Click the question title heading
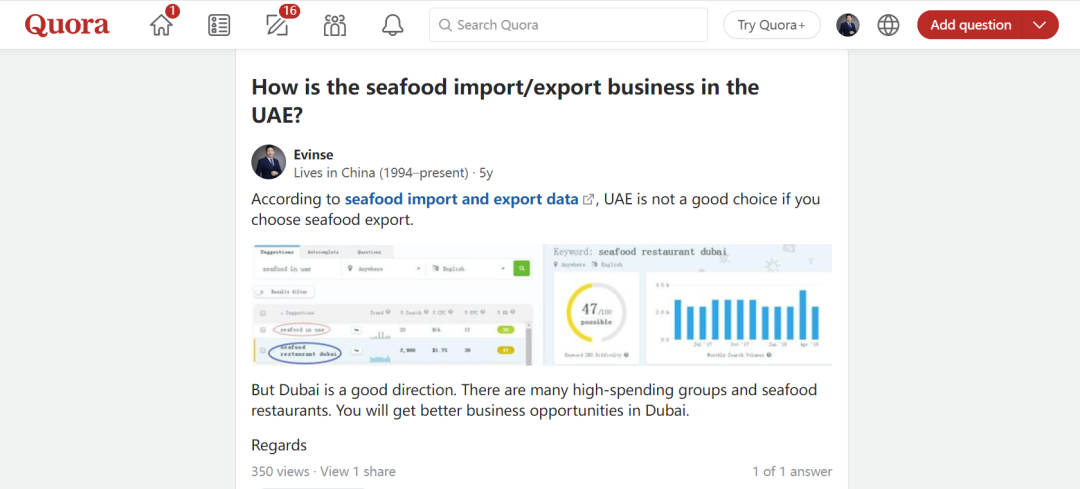 505,100
